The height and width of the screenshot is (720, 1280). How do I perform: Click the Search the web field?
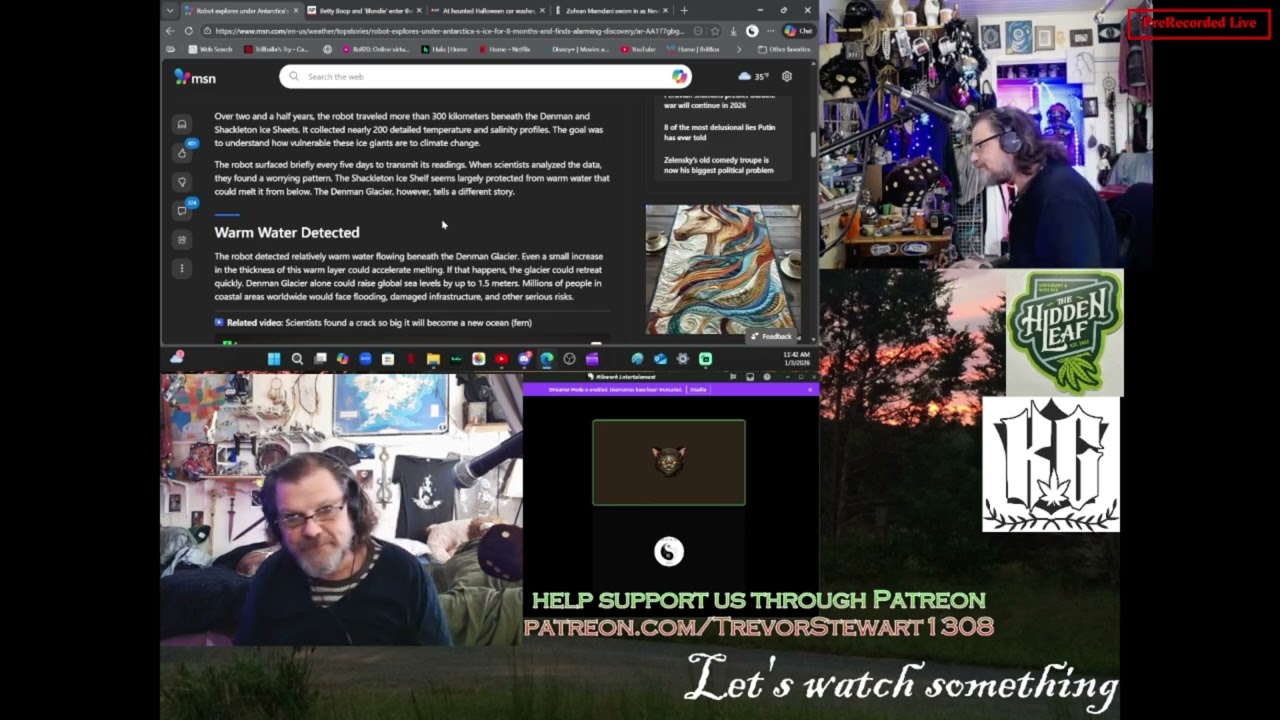(x=485, y=76)
